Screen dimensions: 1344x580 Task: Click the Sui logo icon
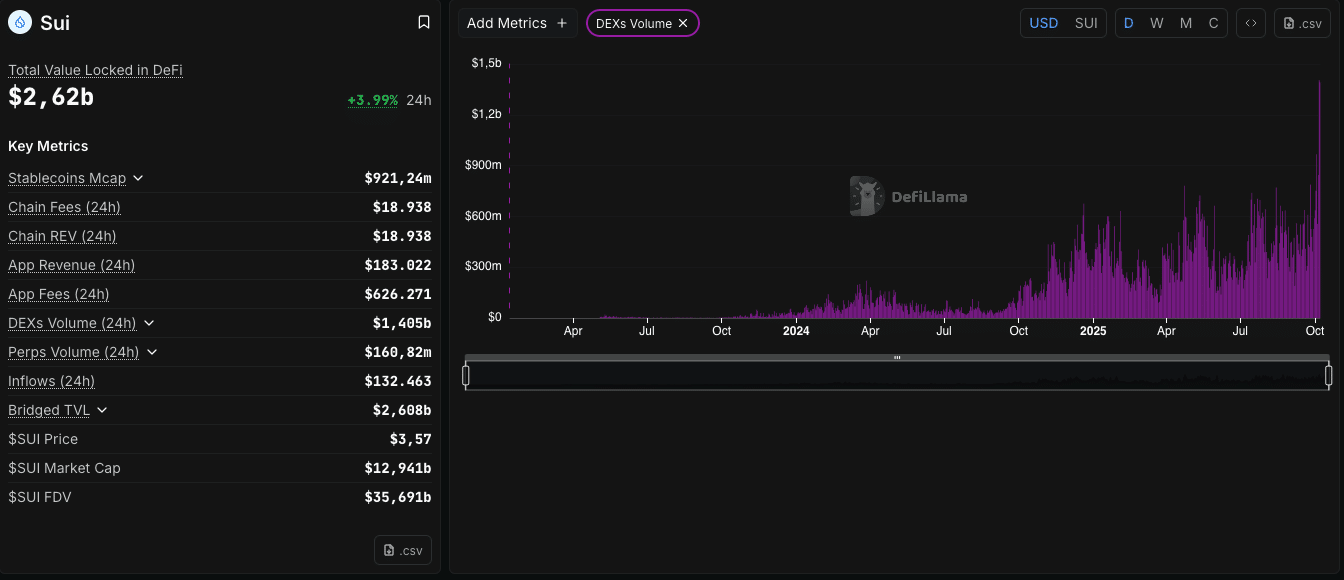(x=21, y=22)
